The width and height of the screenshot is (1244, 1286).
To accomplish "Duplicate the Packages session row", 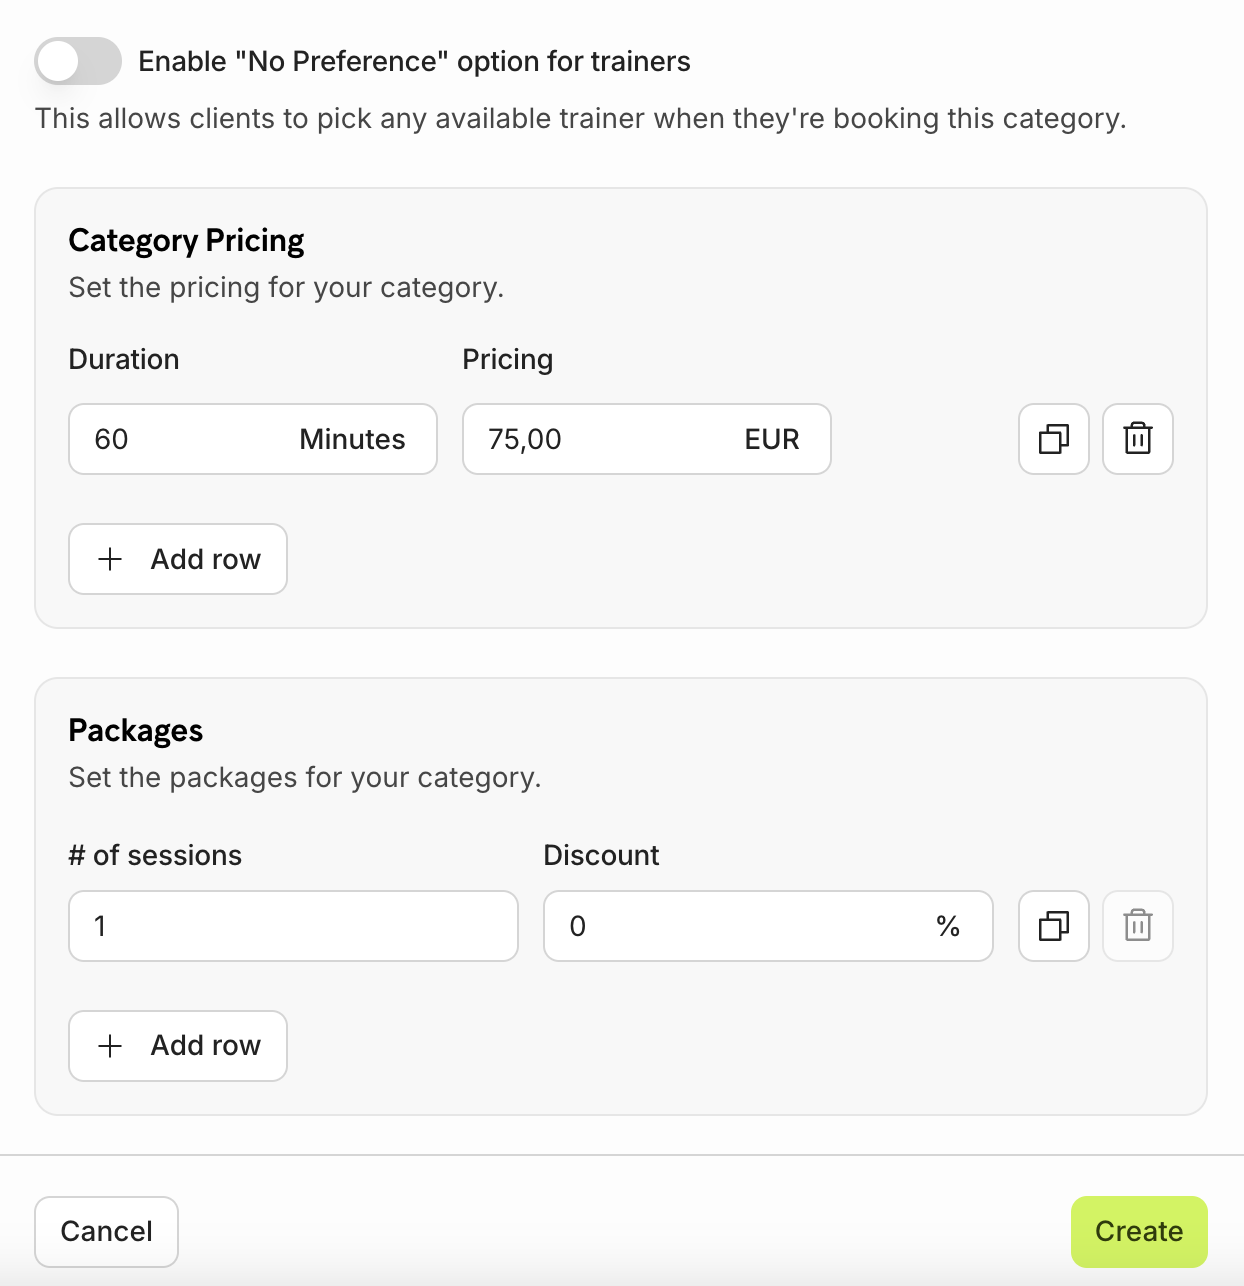I will point(1053,926).
